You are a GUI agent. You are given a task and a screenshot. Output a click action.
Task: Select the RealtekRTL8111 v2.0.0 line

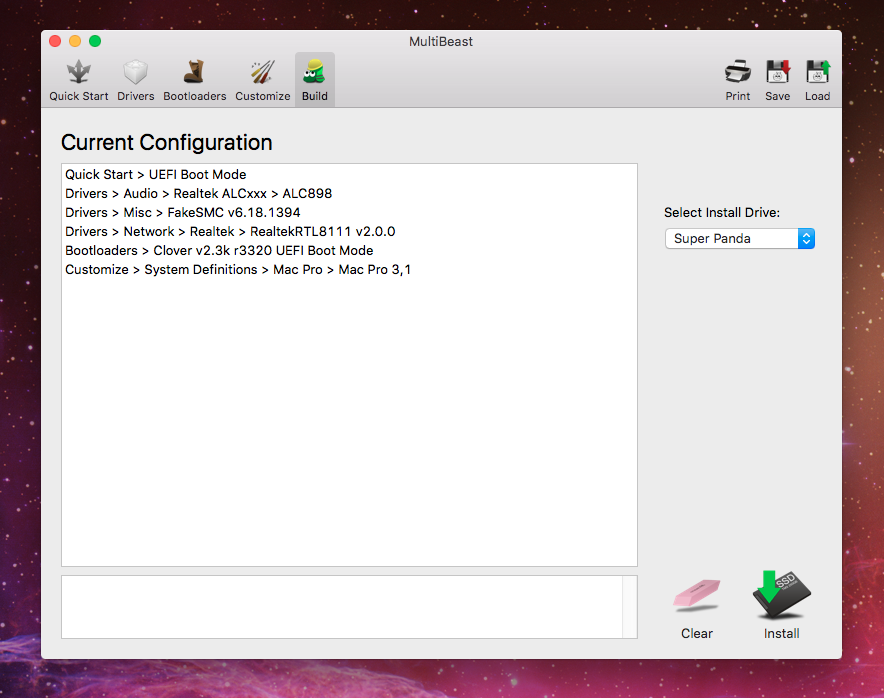click(x=349, y=232)
